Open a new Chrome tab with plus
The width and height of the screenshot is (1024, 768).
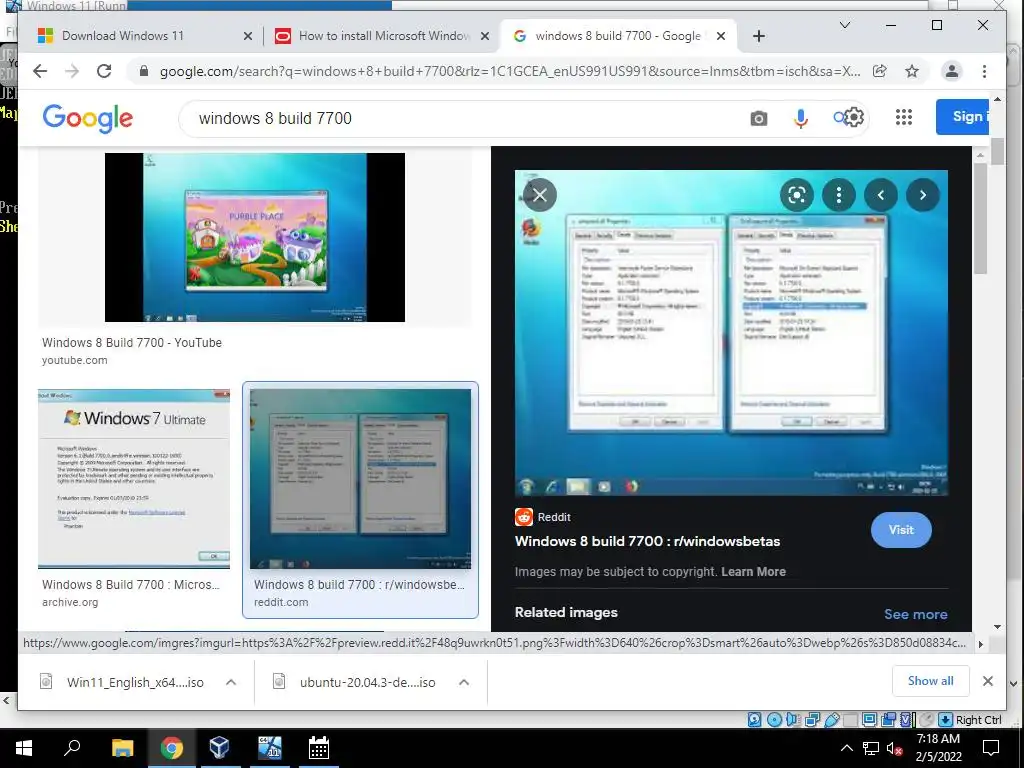(x=758, y=36)
